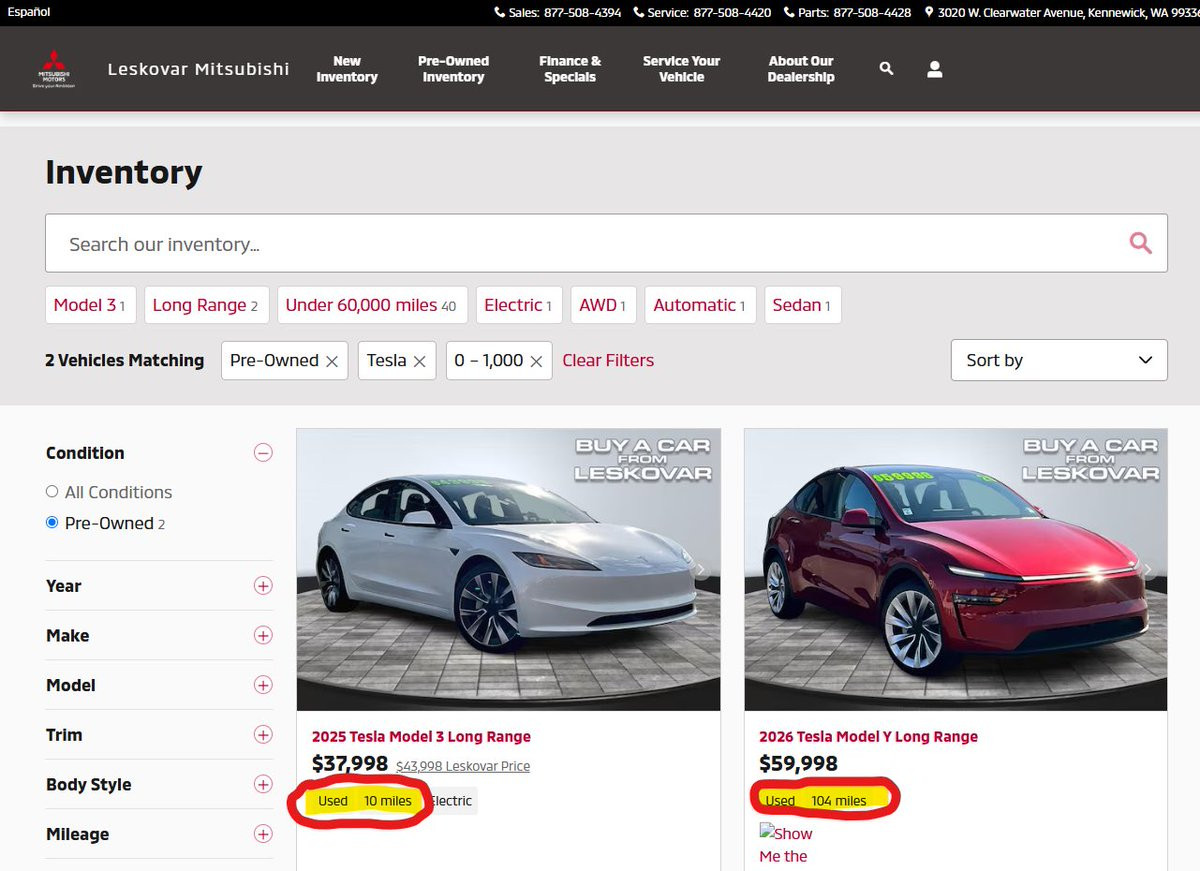Switch the site language to Español
The width and height of the screenshot is (1200, 871).
tap(28, 12)
